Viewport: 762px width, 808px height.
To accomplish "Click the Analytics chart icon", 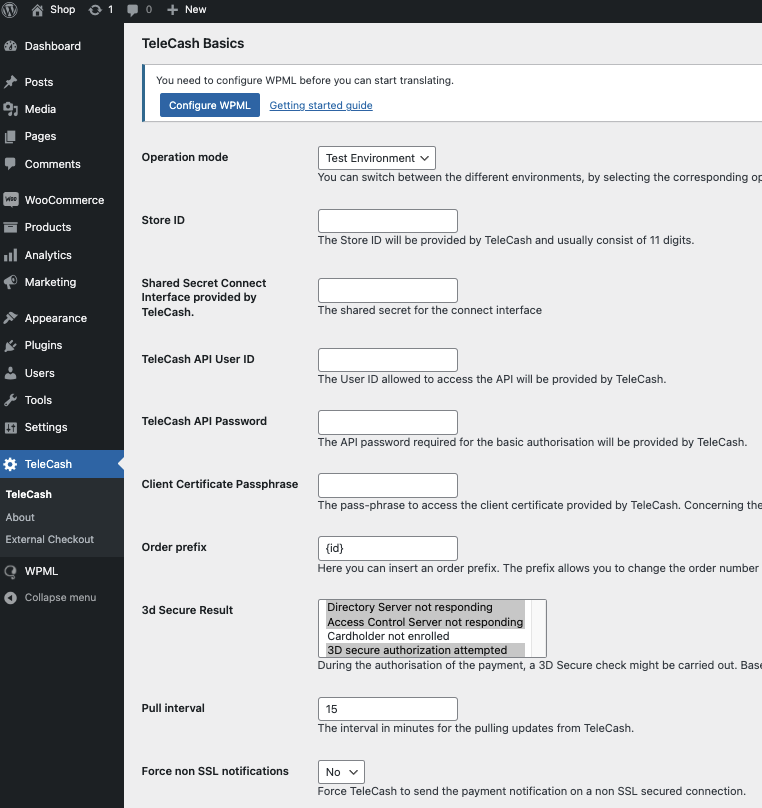I will [11, 255].
